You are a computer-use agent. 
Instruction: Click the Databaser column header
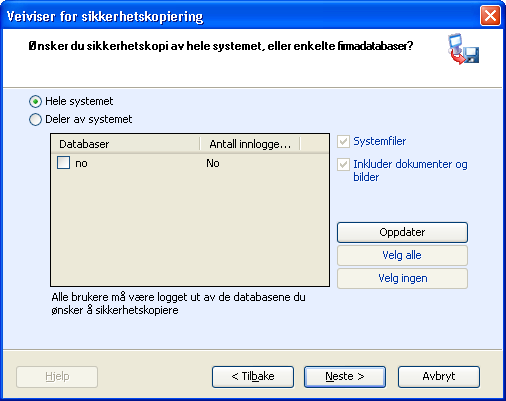125,144
